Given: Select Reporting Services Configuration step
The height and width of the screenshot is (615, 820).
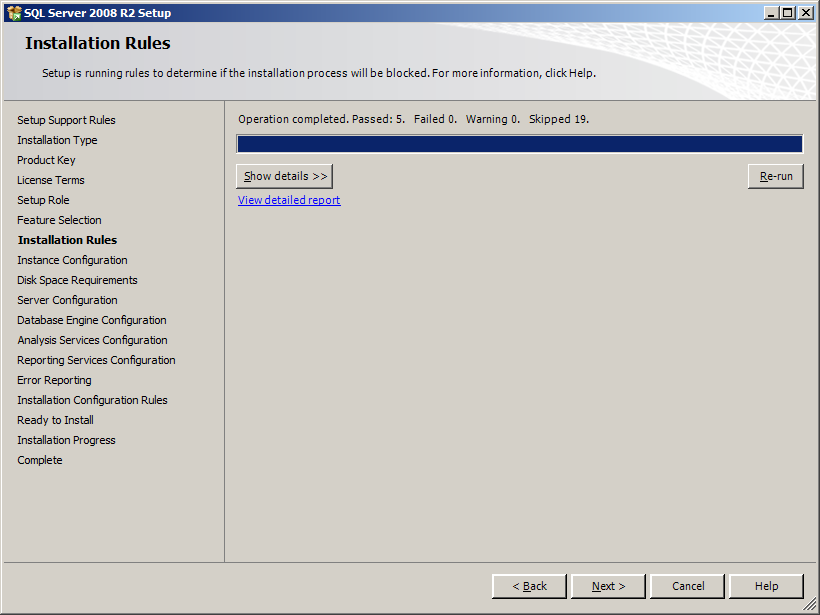Looking at the screenshot, I should click(x=96, y=360).
